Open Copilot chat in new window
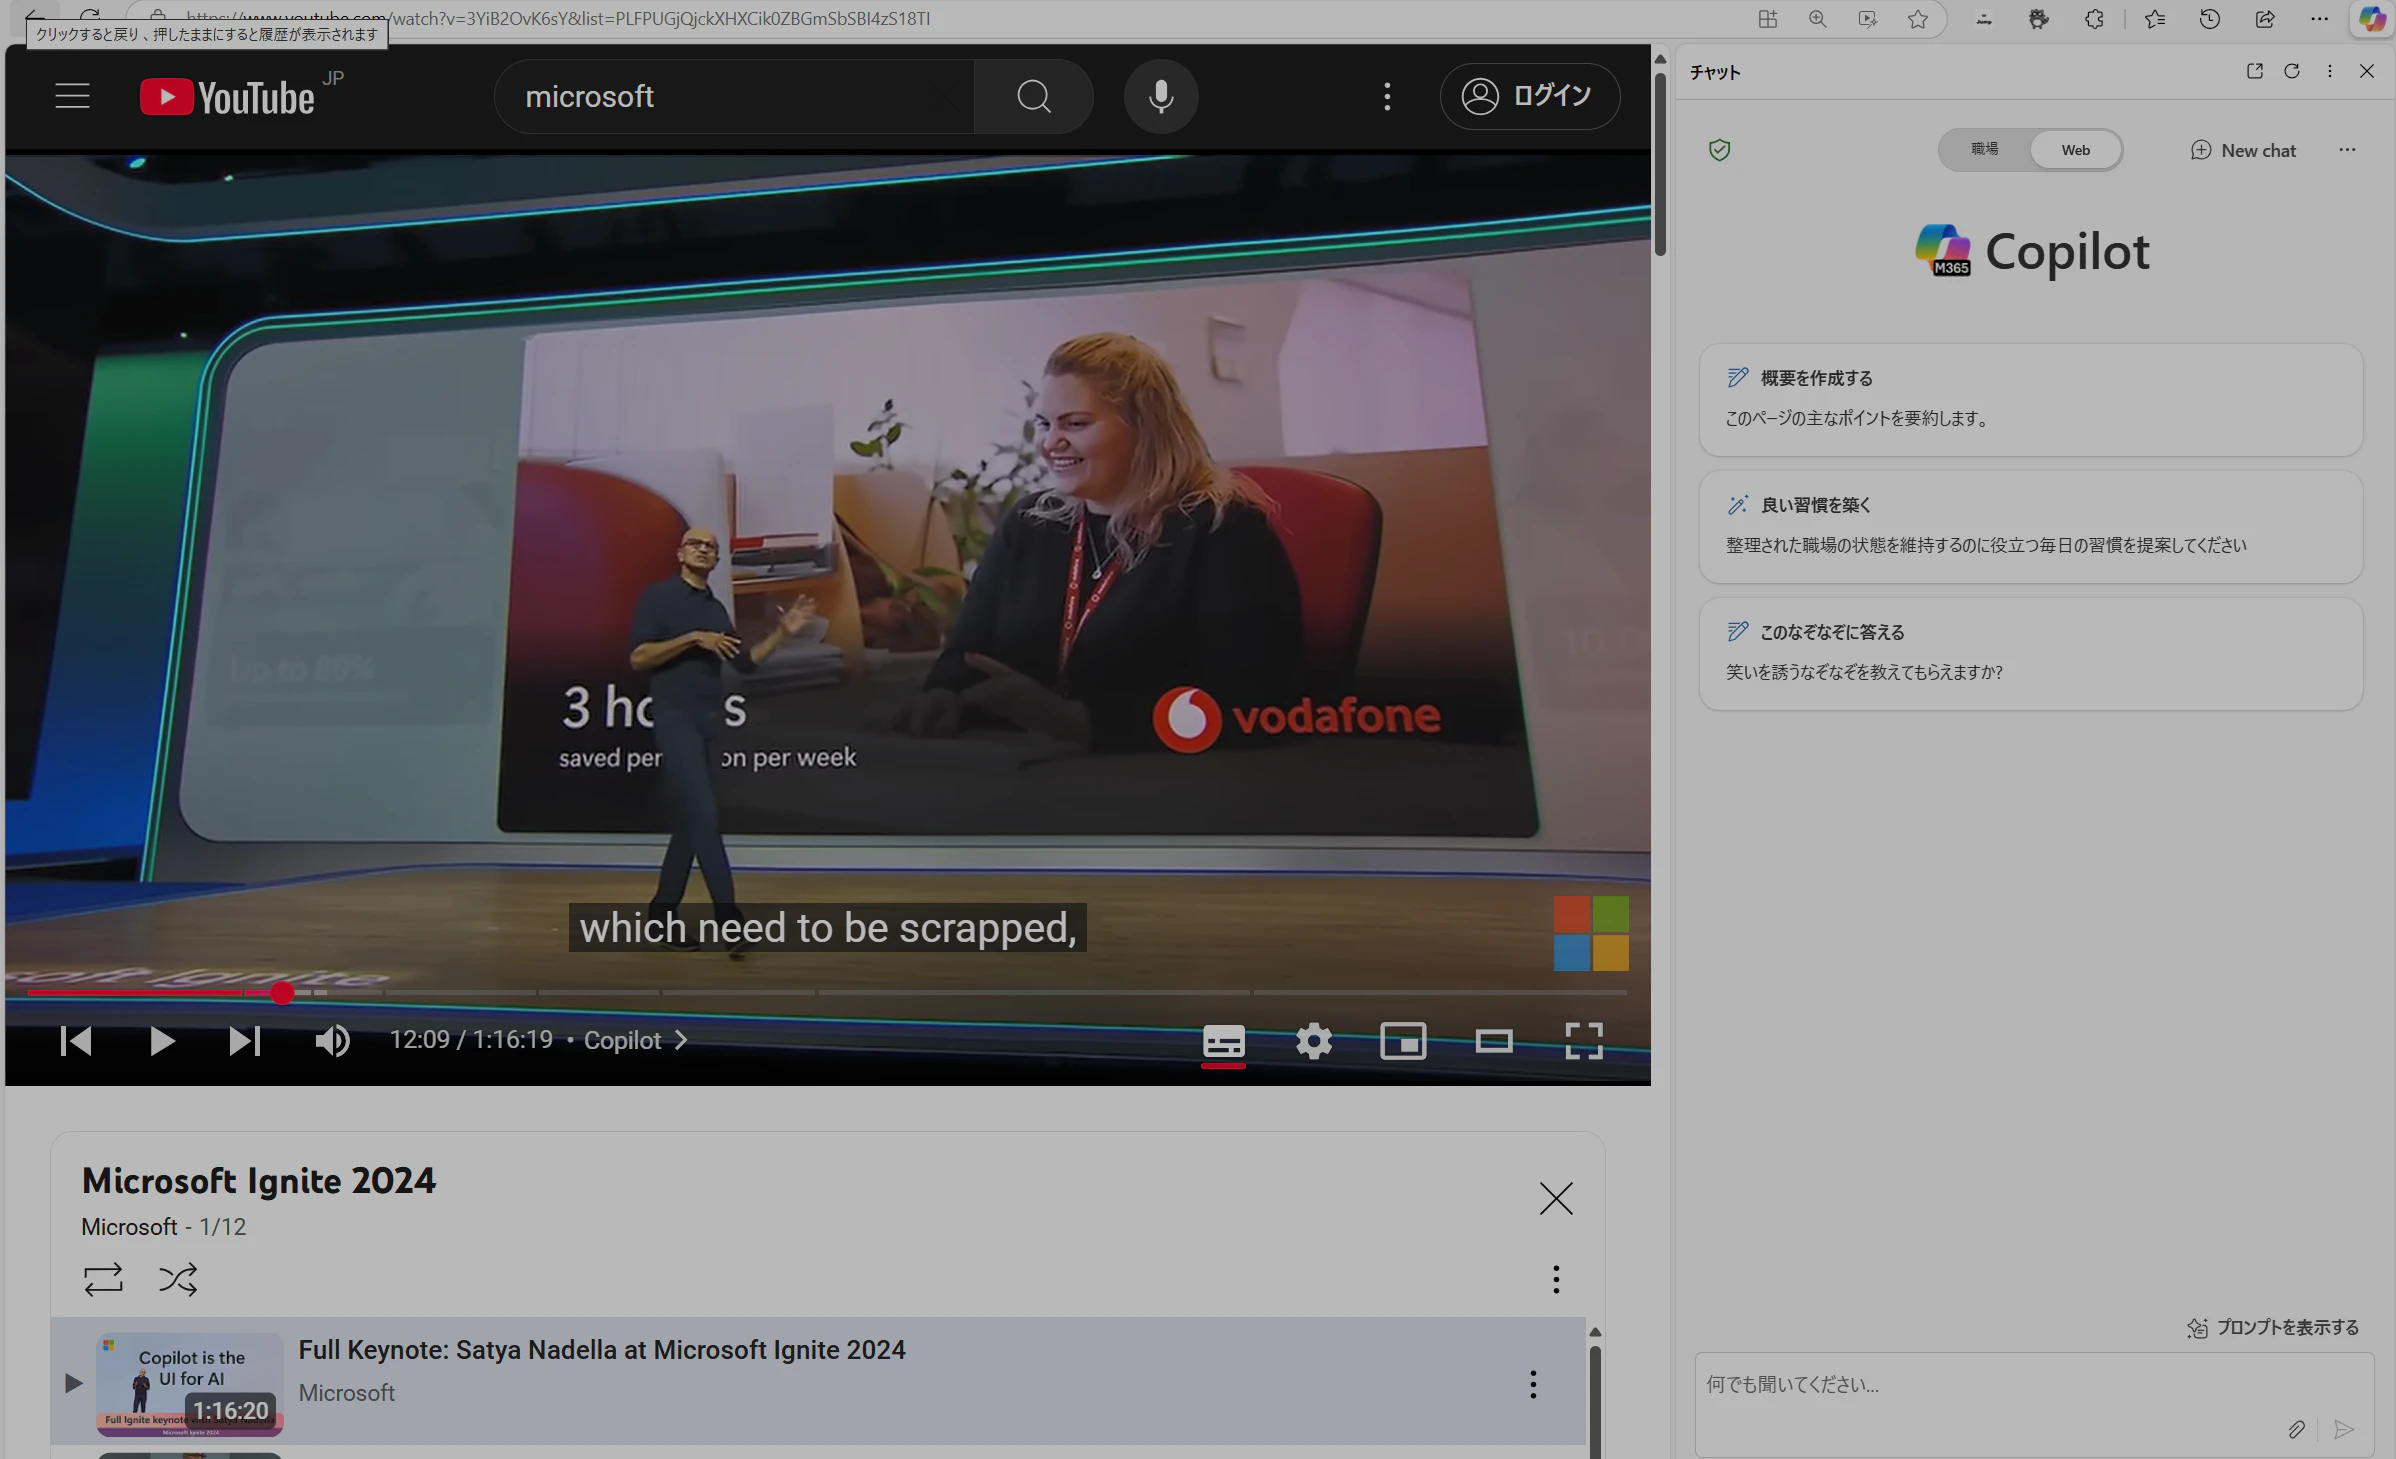2396x1459 pixels. (2254, 71)
